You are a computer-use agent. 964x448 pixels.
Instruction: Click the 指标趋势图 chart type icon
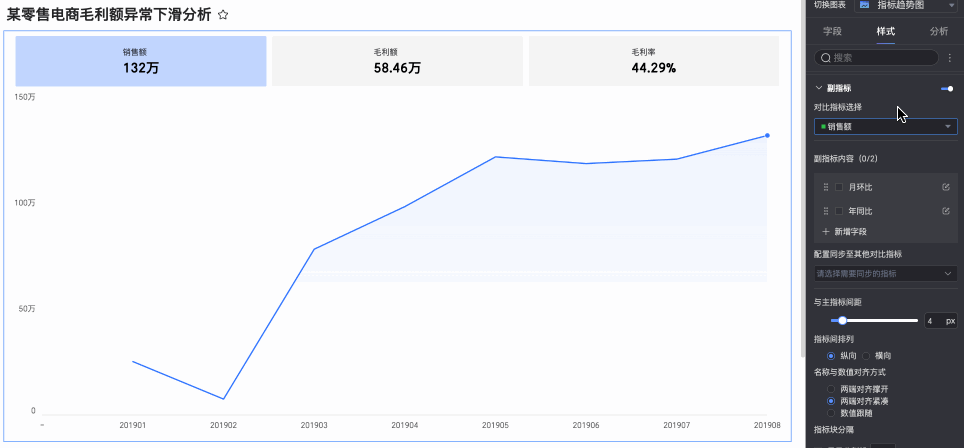pos(864,5)
